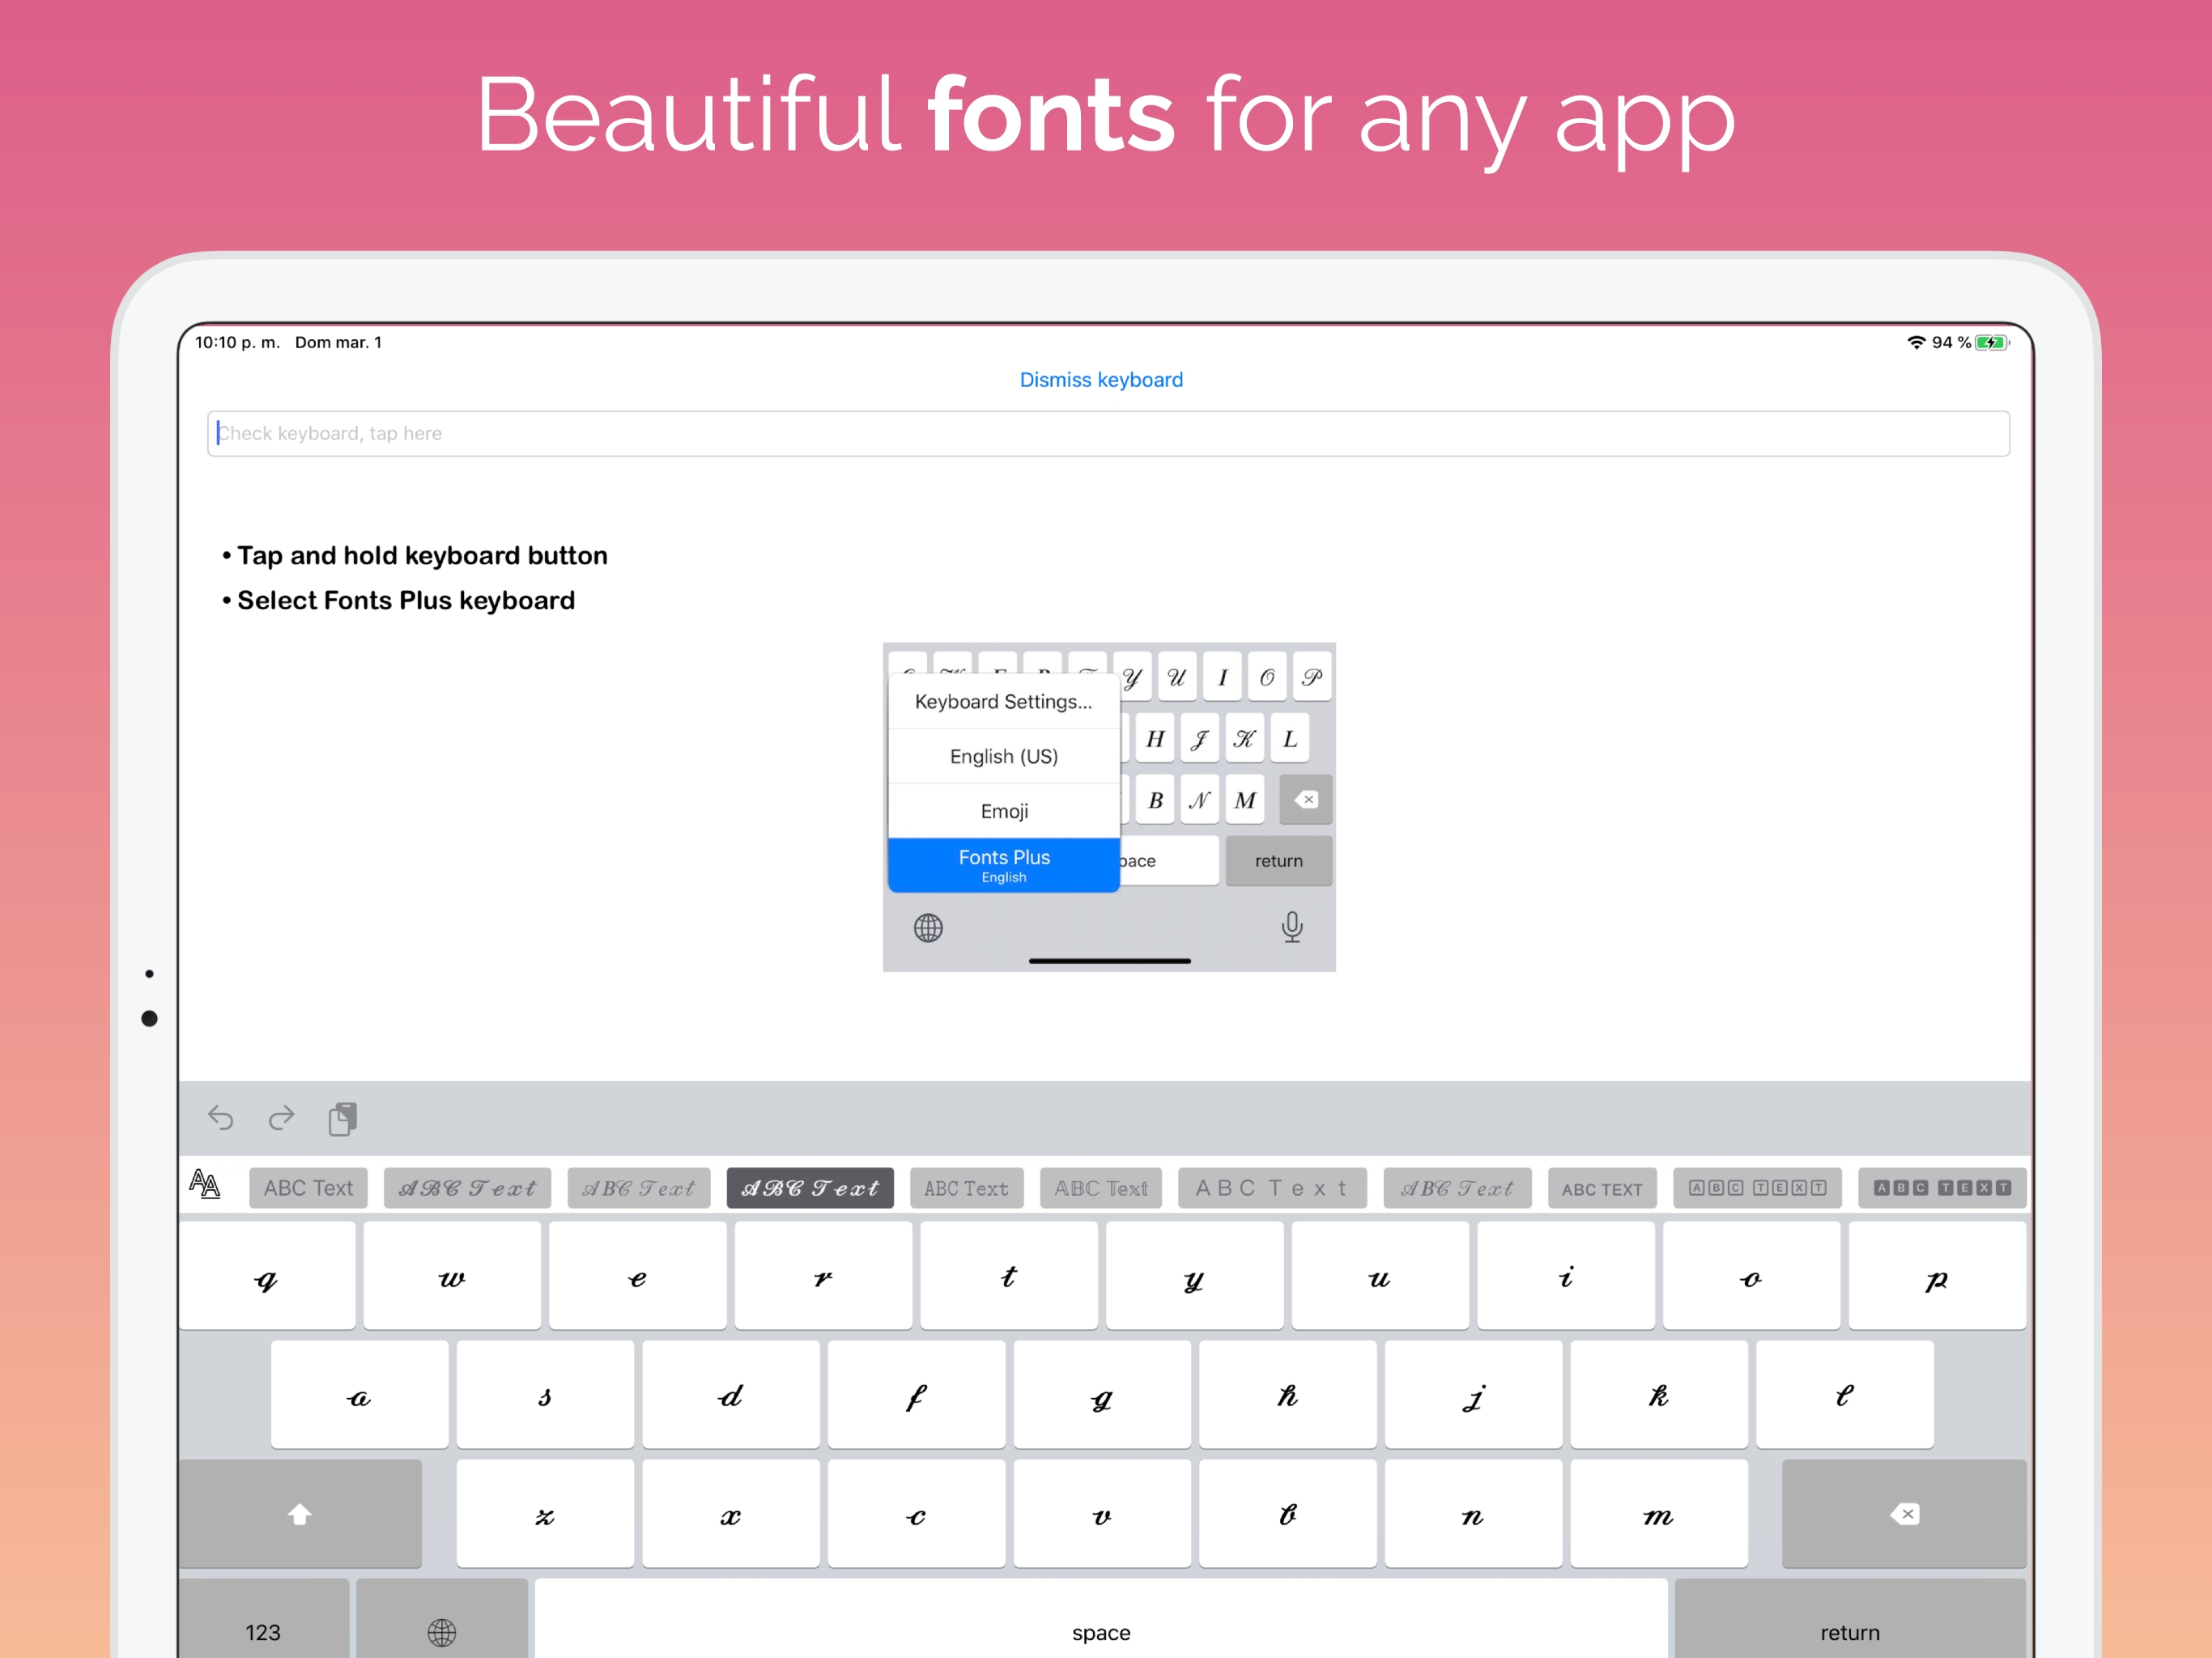This screenshot has height=1658, width=2212.
Task: Select the boxed outline ABC TEXT style
Action: pos(1757,1188)
